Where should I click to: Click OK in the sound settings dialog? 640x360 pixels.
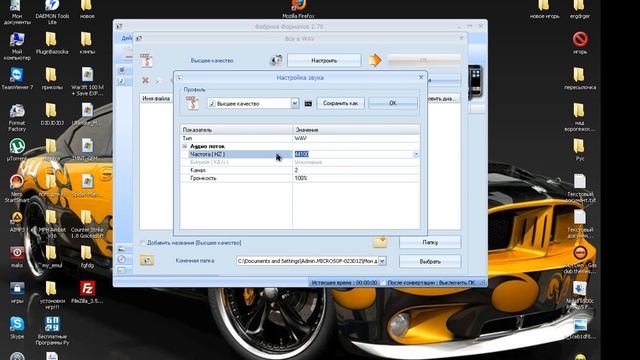(393, 103)
